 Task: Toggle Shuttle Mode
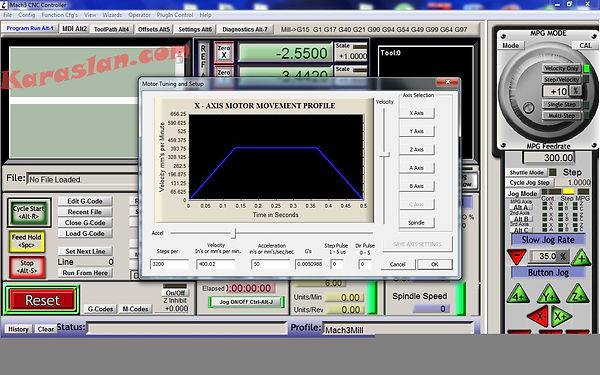point(527,173)
